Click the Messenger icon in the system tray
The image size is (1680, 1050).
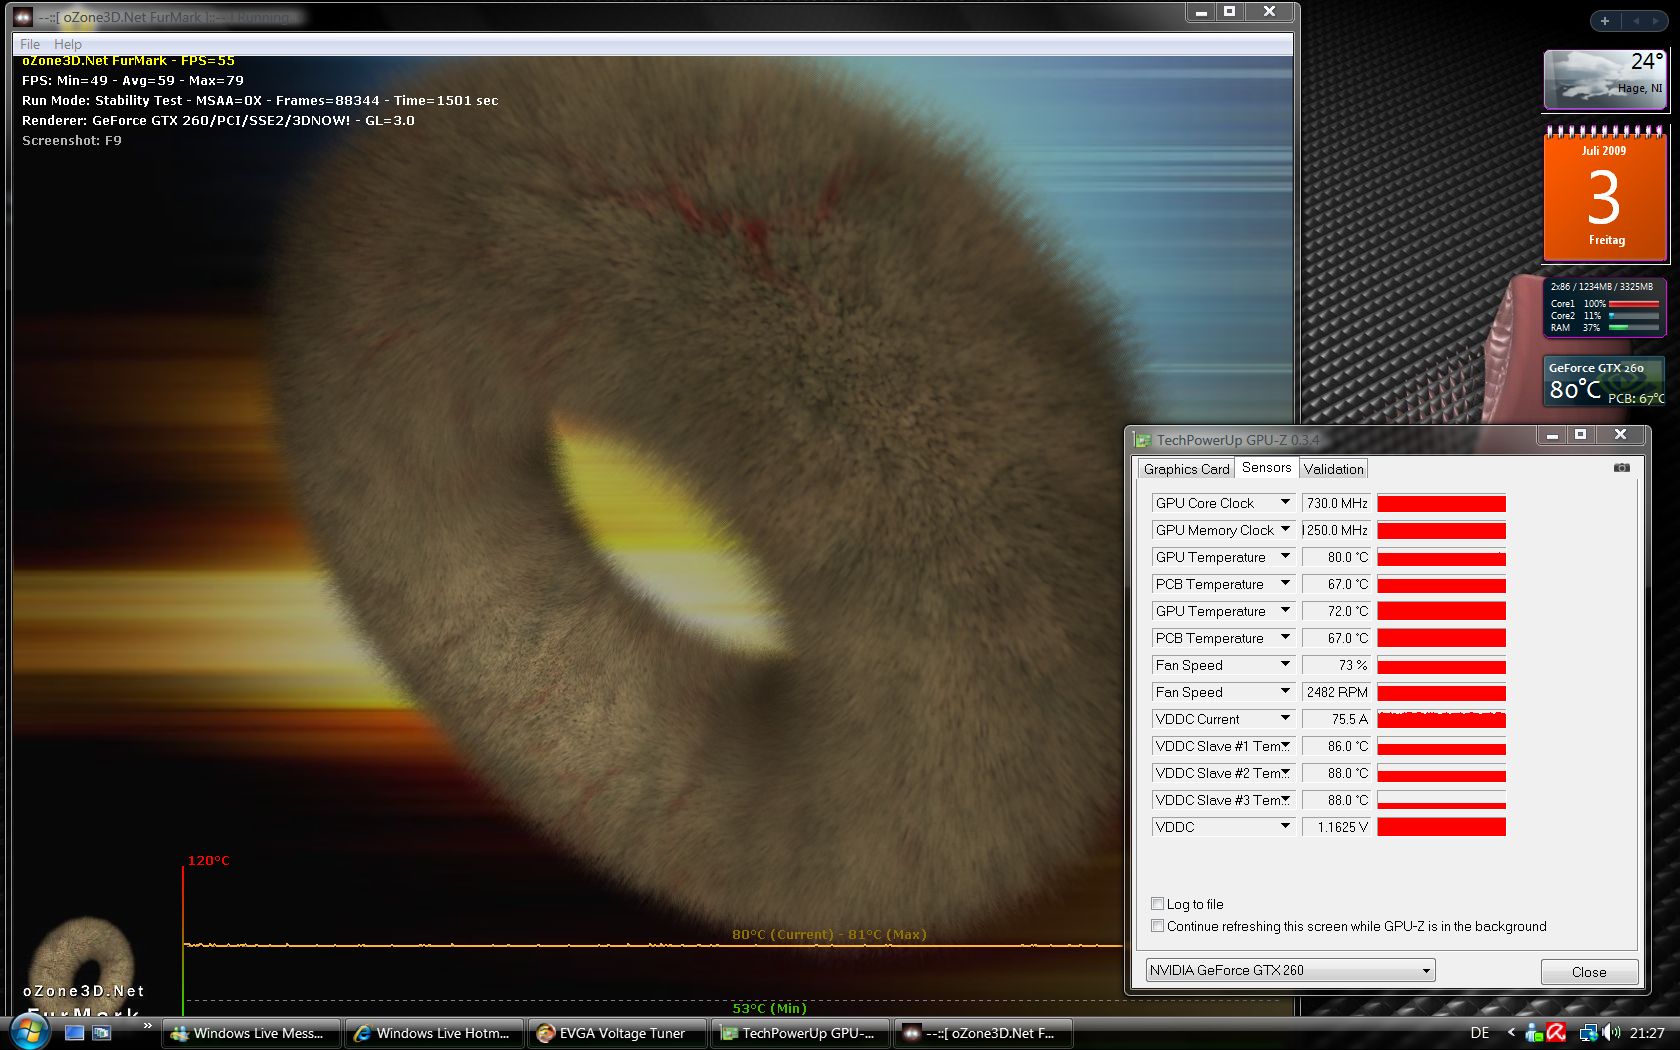click(1534, 1033)
